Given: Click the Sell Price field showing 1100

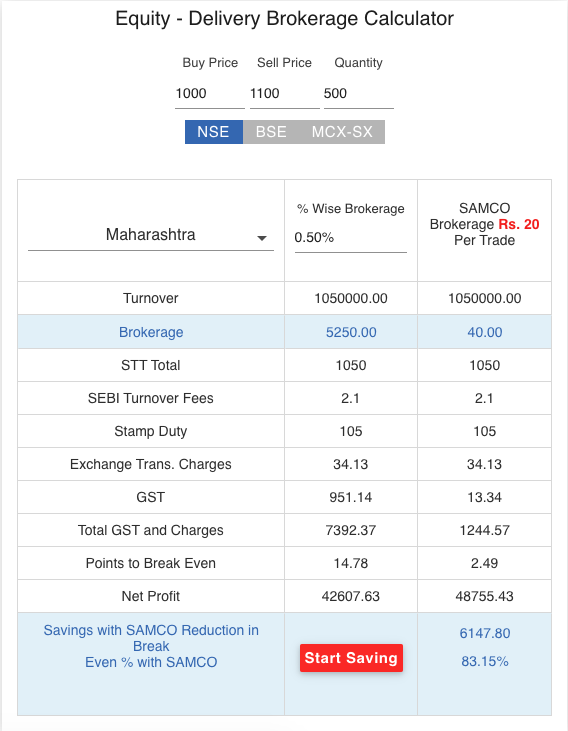Looking at the screenshot, I should coord(284,94).
